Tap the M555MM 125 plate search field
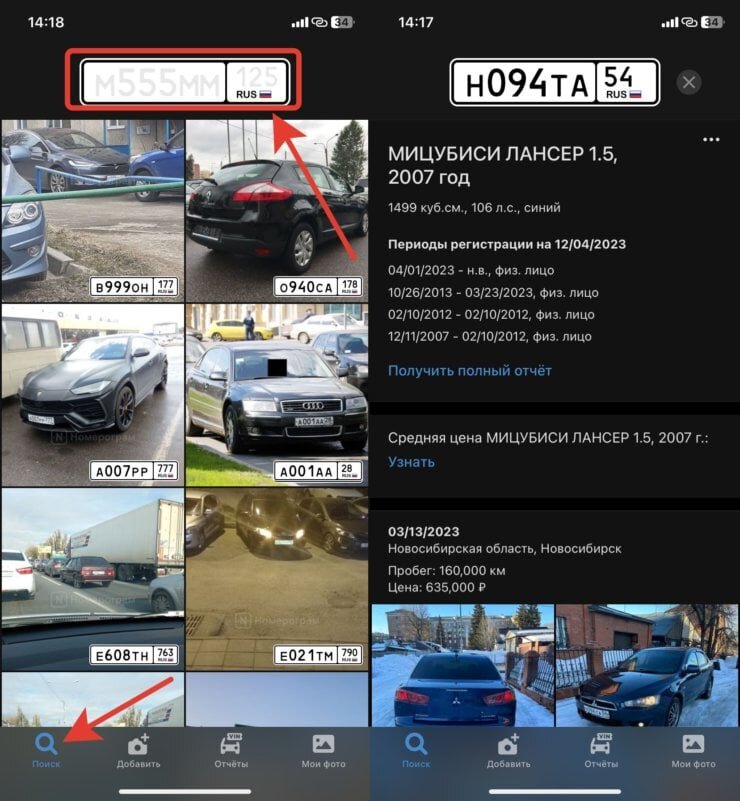The height and width of the screenshot is (801, 740). click(x=185, y=82)
